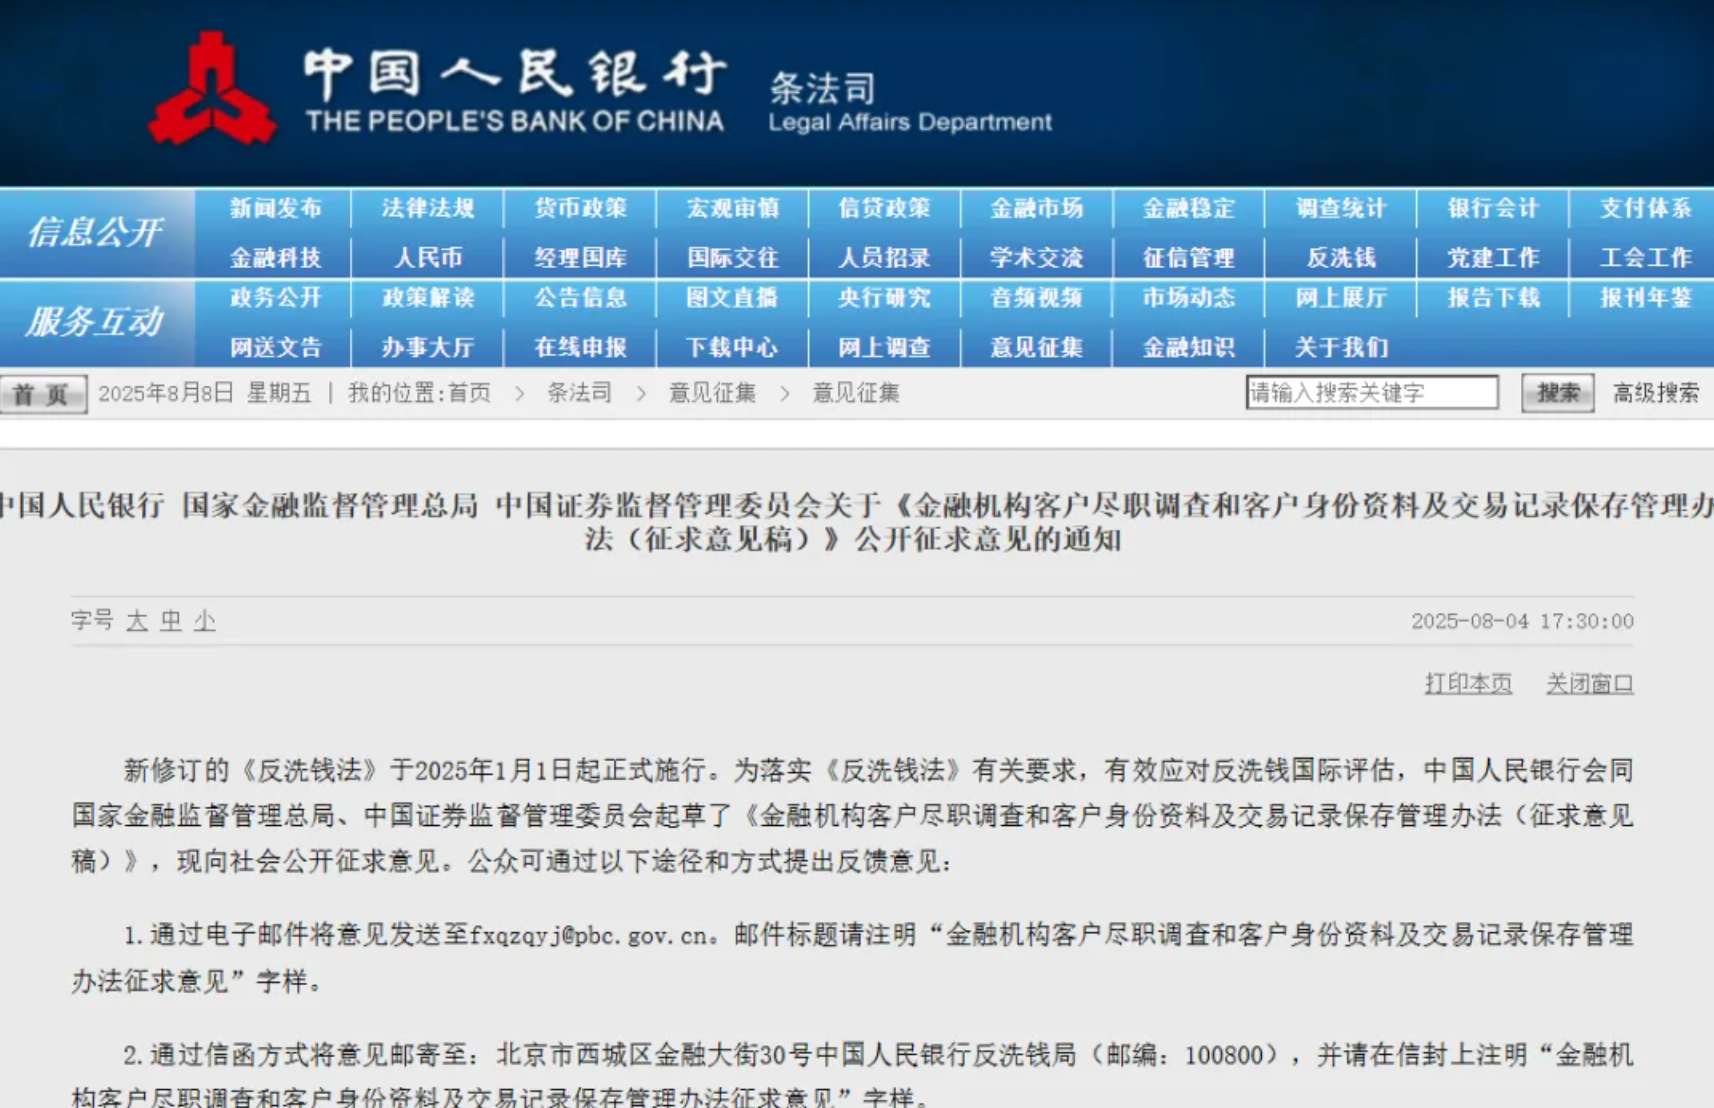Open 在线申报 link

pyautogui.click(x=580, y=348)
